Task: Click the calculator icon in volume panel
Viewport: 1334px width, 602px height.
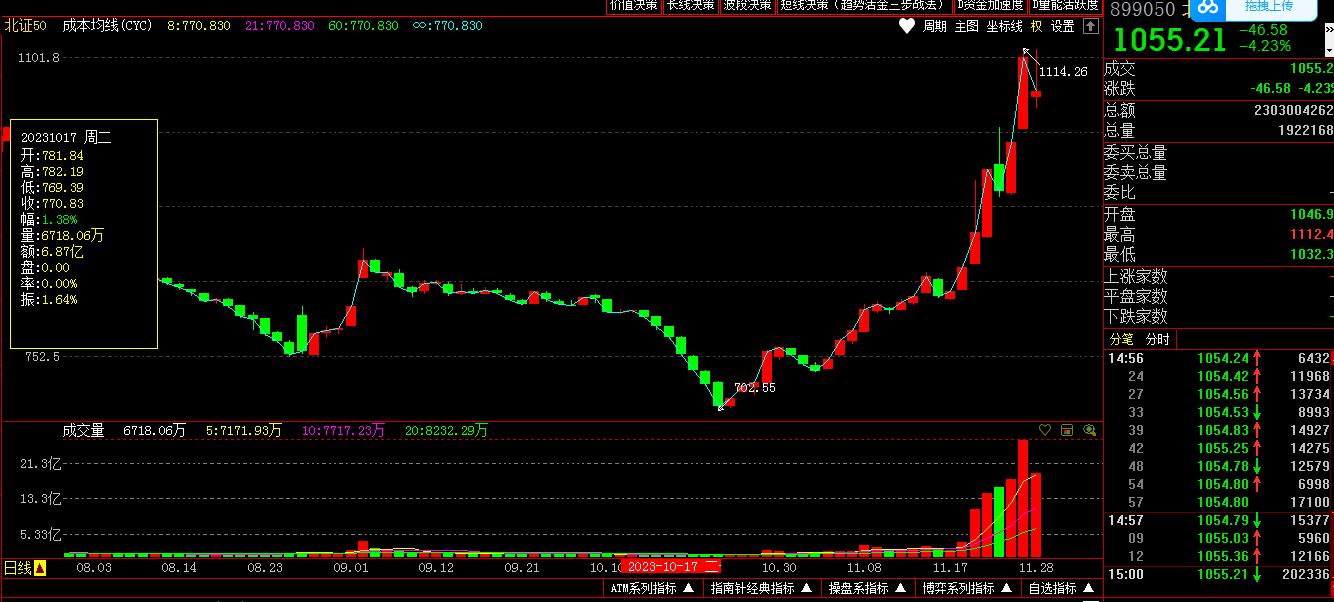Action: [1067, 430]
